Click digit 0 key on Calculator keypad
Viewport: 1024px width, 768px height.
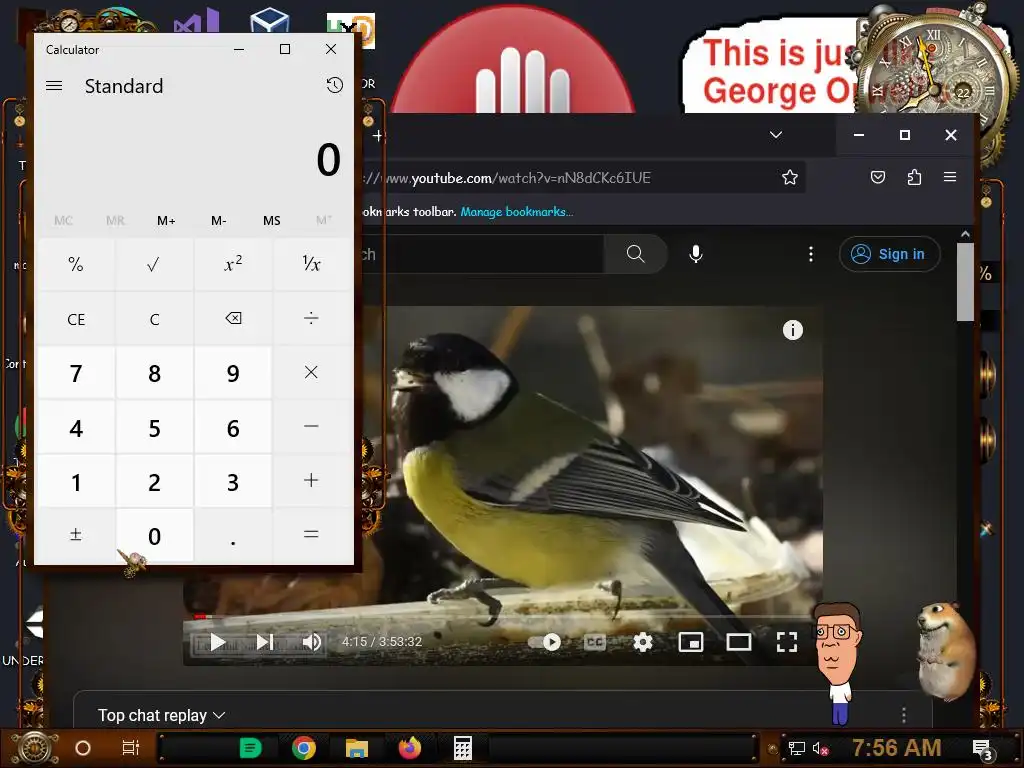154,536
